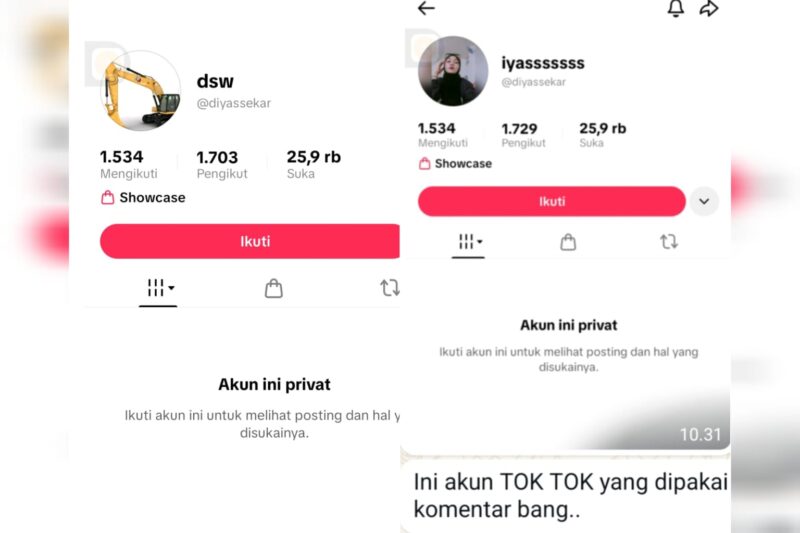
Task: Follow dsw with the Ikuti button
Action: tap(250, 241)
